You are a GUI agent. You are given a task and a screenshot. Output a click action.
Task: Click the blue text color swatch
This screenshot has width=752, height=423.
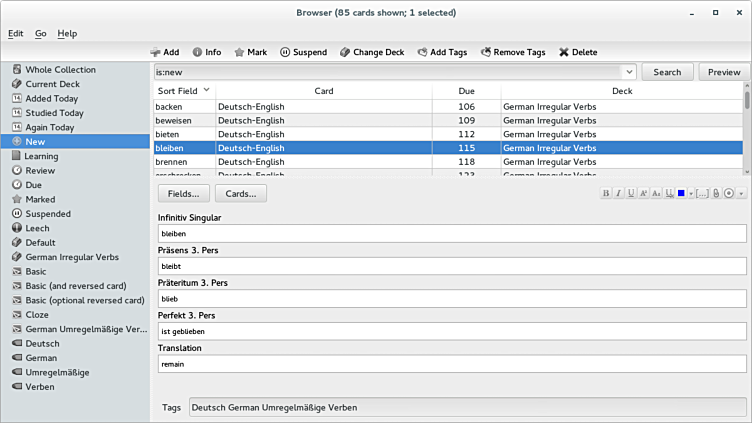pos(680,193)
